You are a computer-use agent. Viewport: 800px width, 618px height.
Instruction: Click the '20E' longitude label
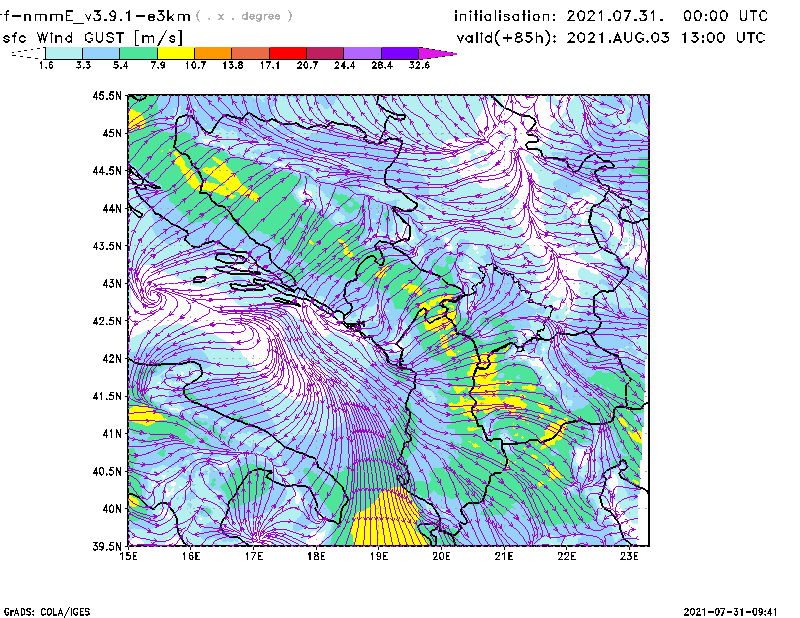tap(441, 556)
